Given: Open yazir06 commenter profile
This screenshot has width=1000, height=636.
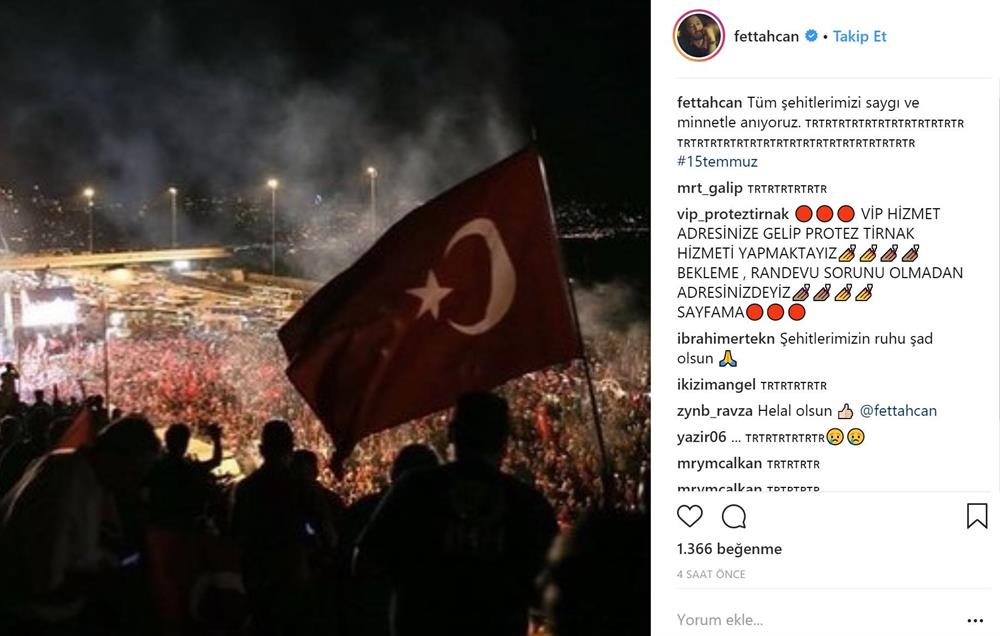Looking at the screenshot, I should pyautogui.click(x=702, y=437).
